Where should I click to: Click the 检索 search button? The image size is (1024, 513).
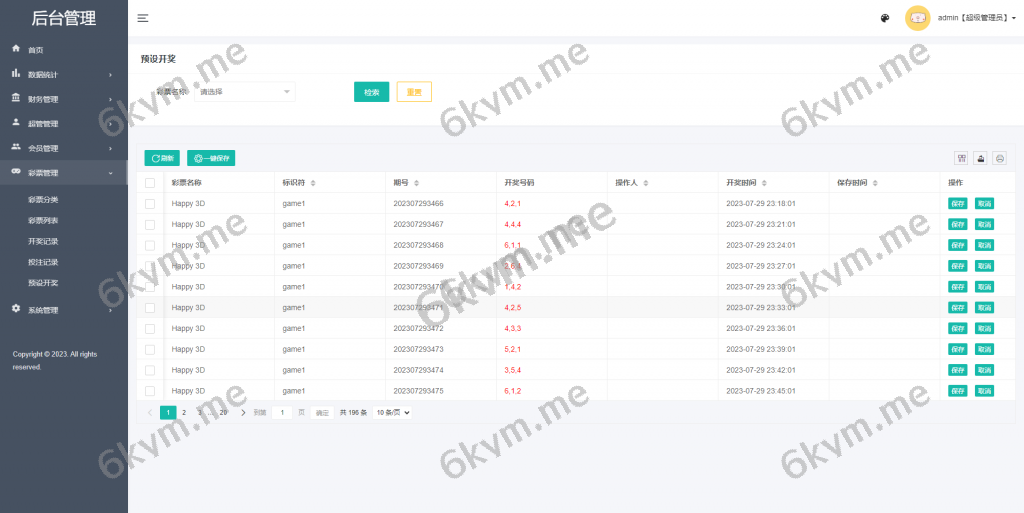click(x=371, y=92)
